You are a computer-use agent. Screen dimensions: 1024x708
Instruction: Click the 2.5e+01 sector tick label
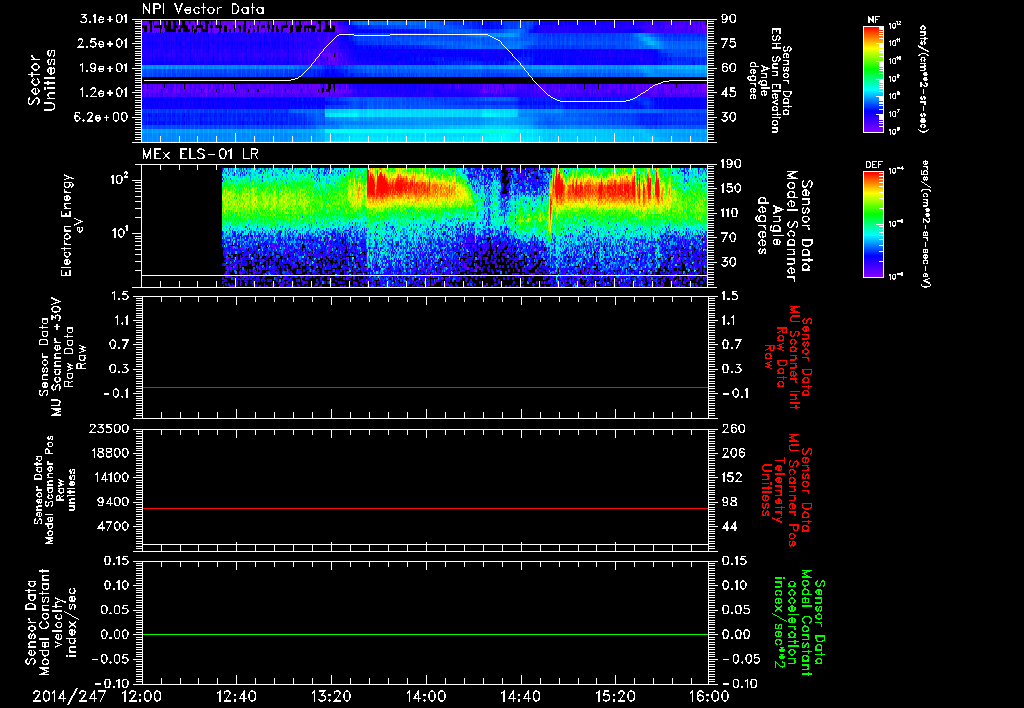[x=104, y=43]
